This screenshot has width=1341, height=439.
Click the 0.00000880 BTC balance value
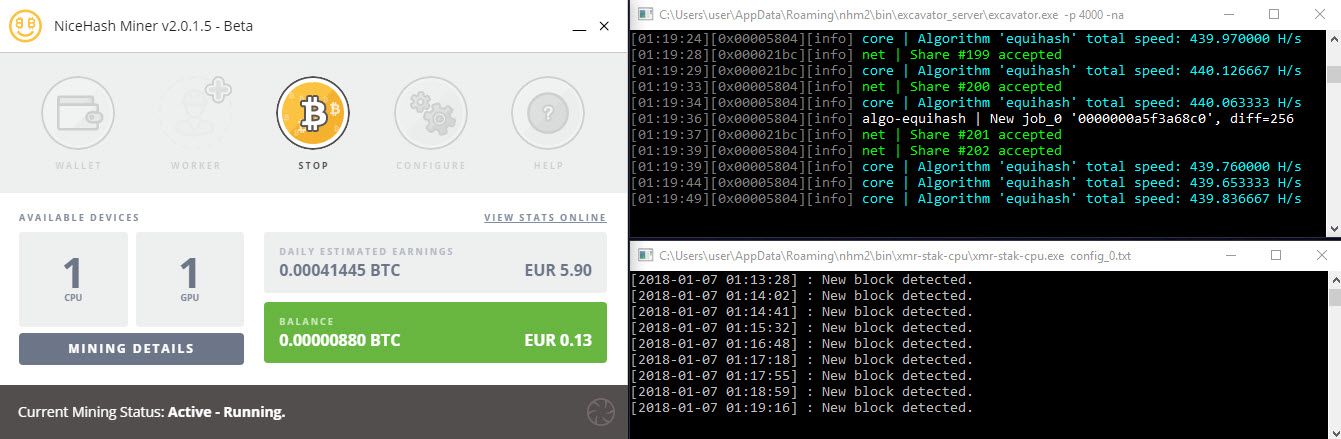[339, 341]
